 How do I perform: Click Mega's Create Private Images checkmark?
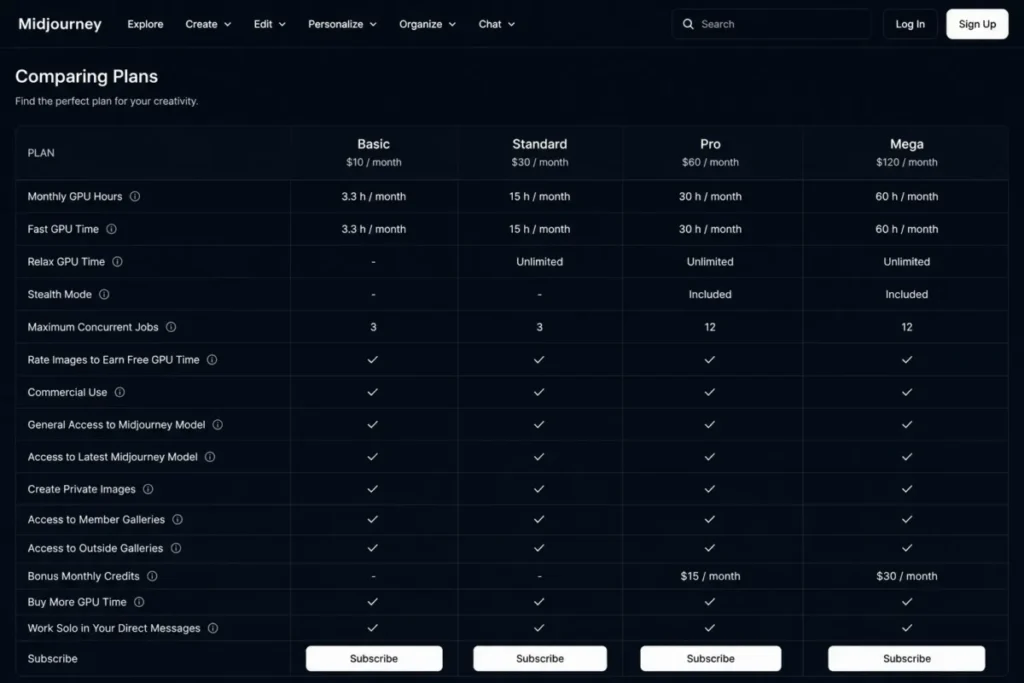click(x=906, y=489)
